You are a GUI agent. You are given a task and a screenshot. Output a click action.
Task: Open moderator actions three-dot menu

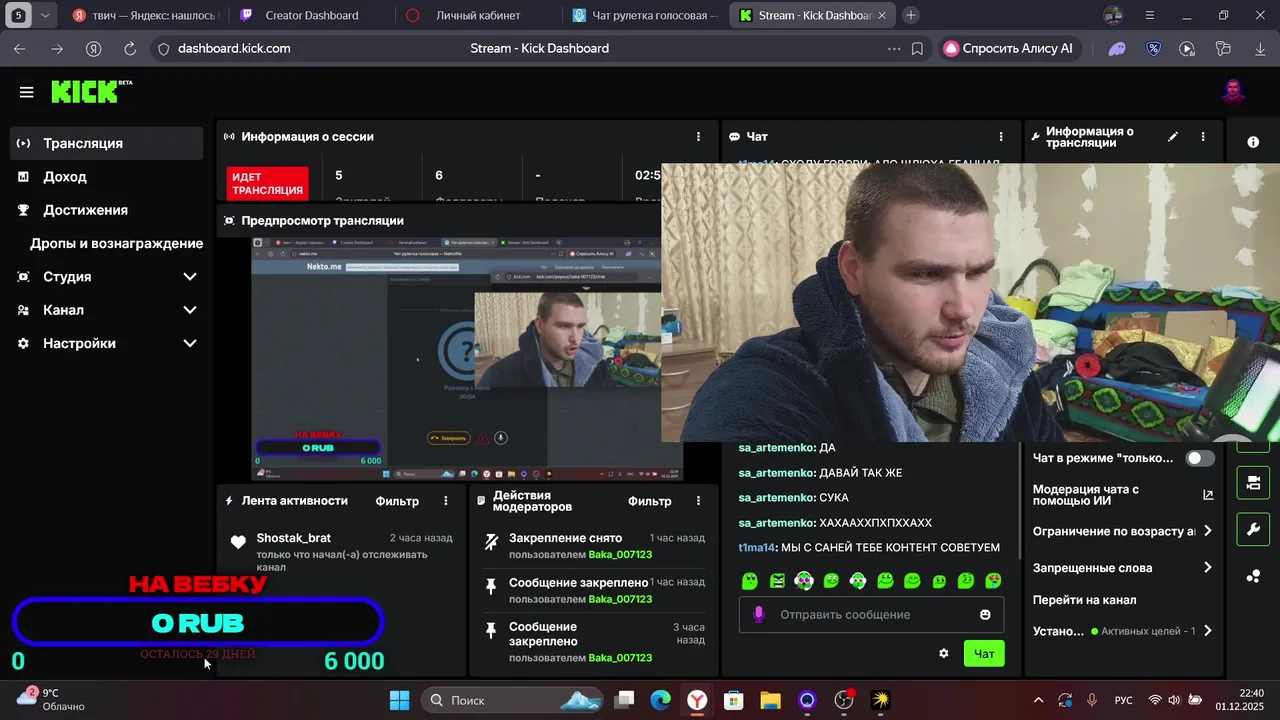699,501
